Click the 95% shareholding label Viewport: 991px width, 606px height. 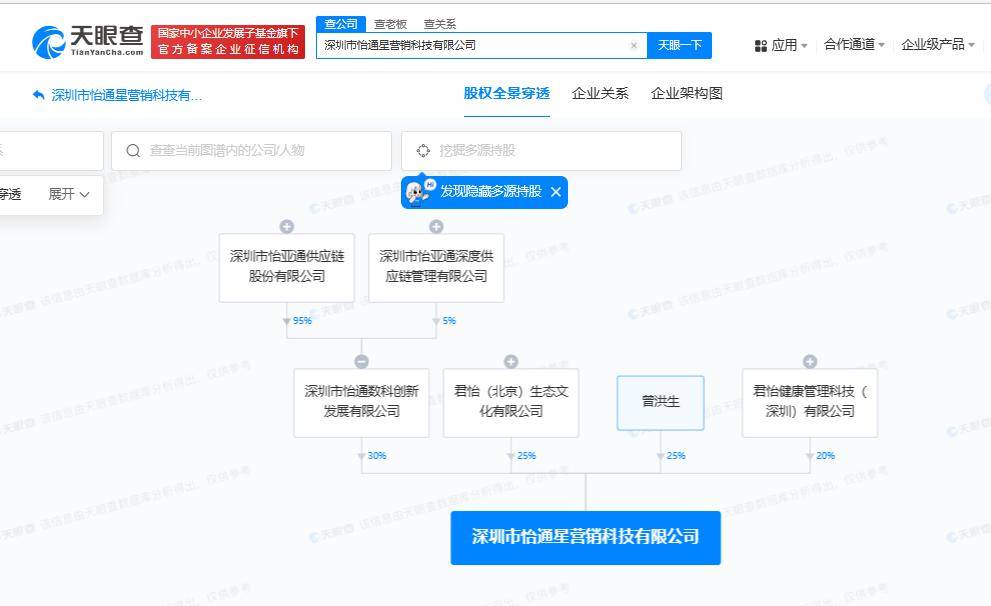302,321
